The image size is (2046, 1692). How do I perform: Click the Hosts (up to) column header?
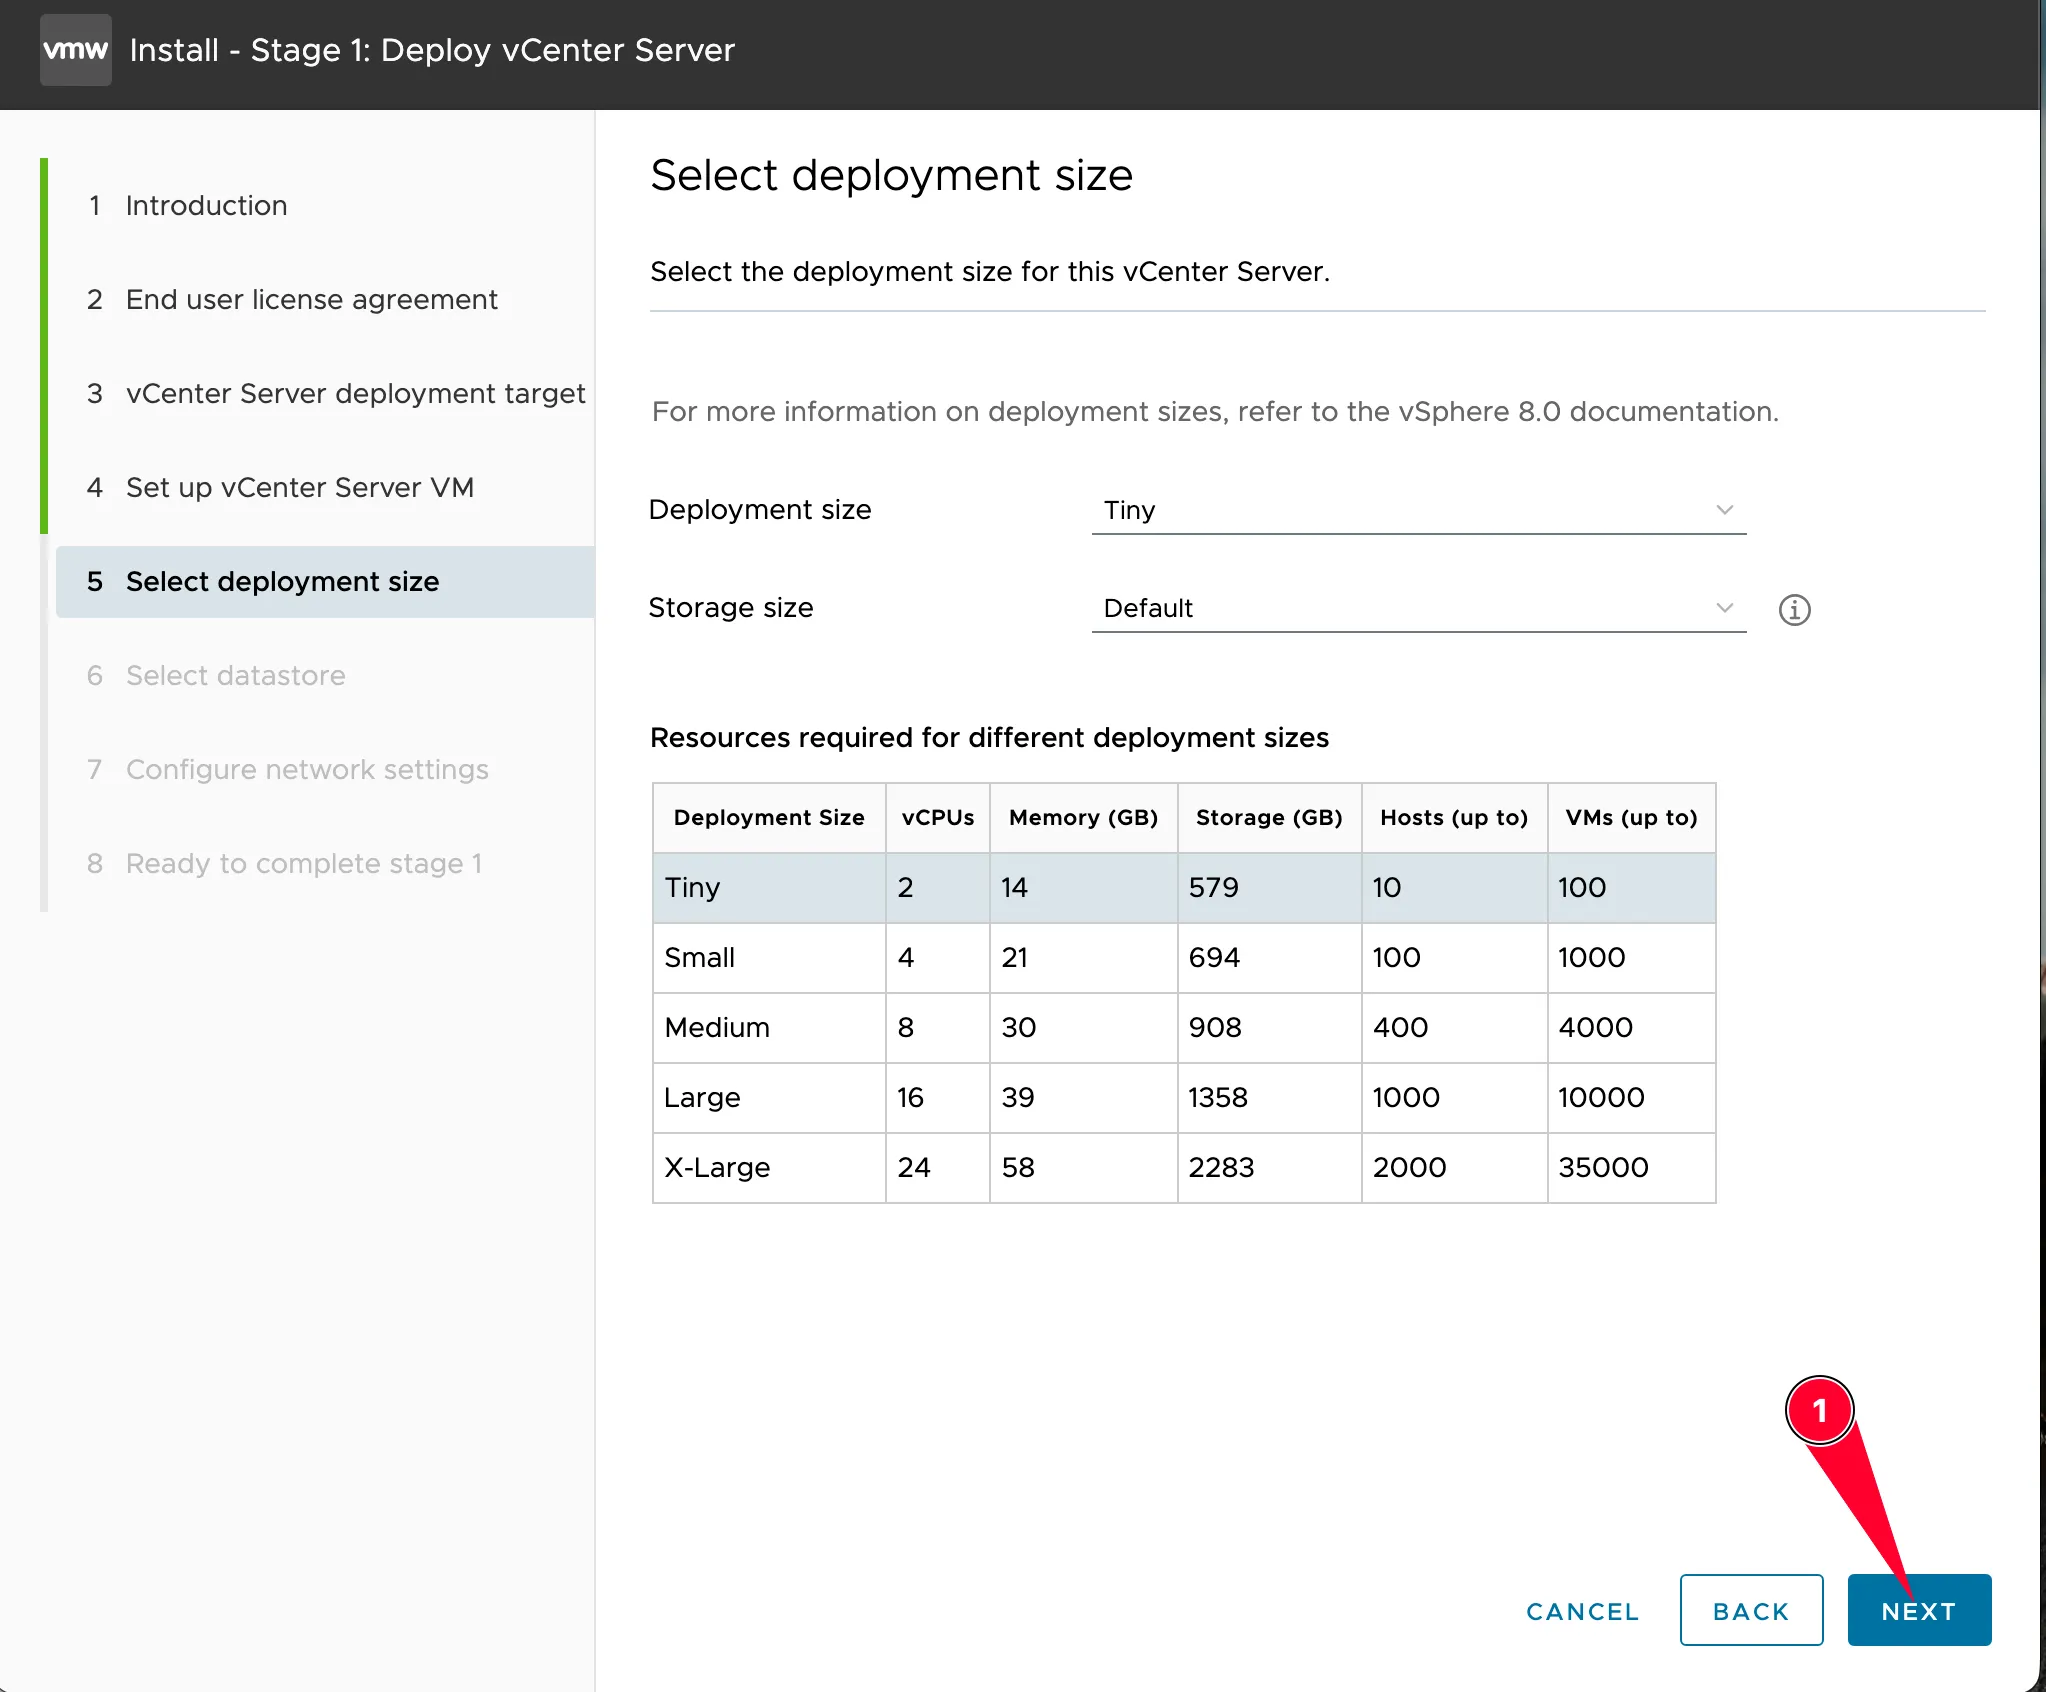tap(1454, 818)
